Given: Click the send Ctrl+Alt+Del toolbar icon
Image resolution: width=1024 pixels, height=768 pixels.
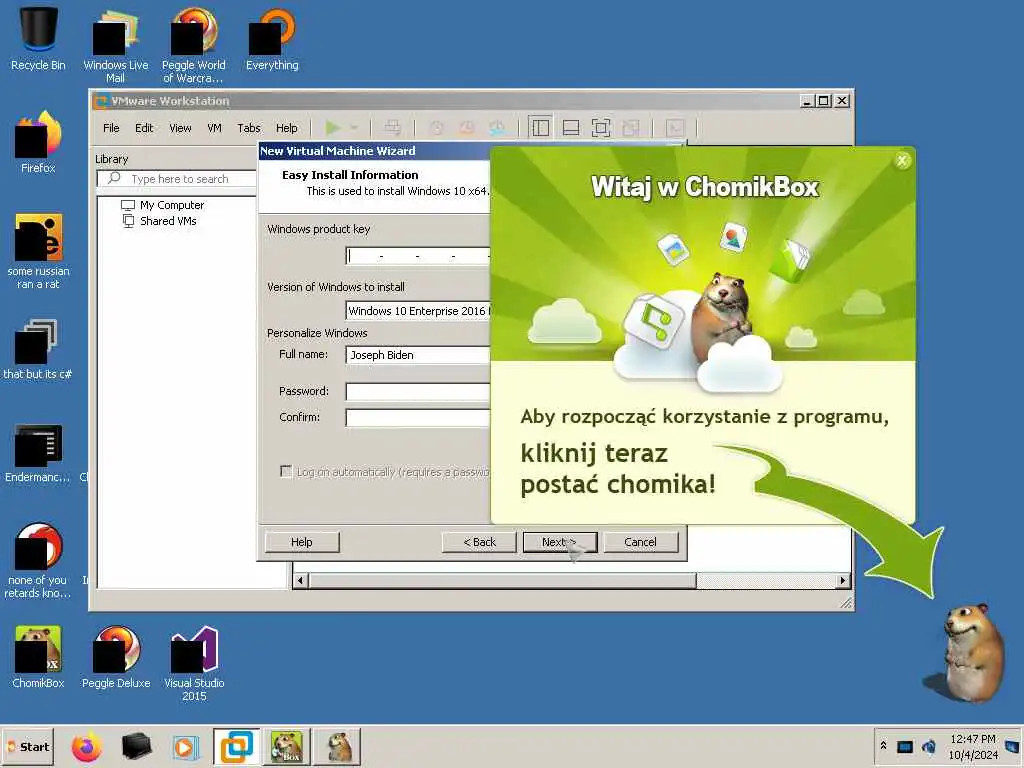Looking at the screenshot, I should (x=392, y=127).
